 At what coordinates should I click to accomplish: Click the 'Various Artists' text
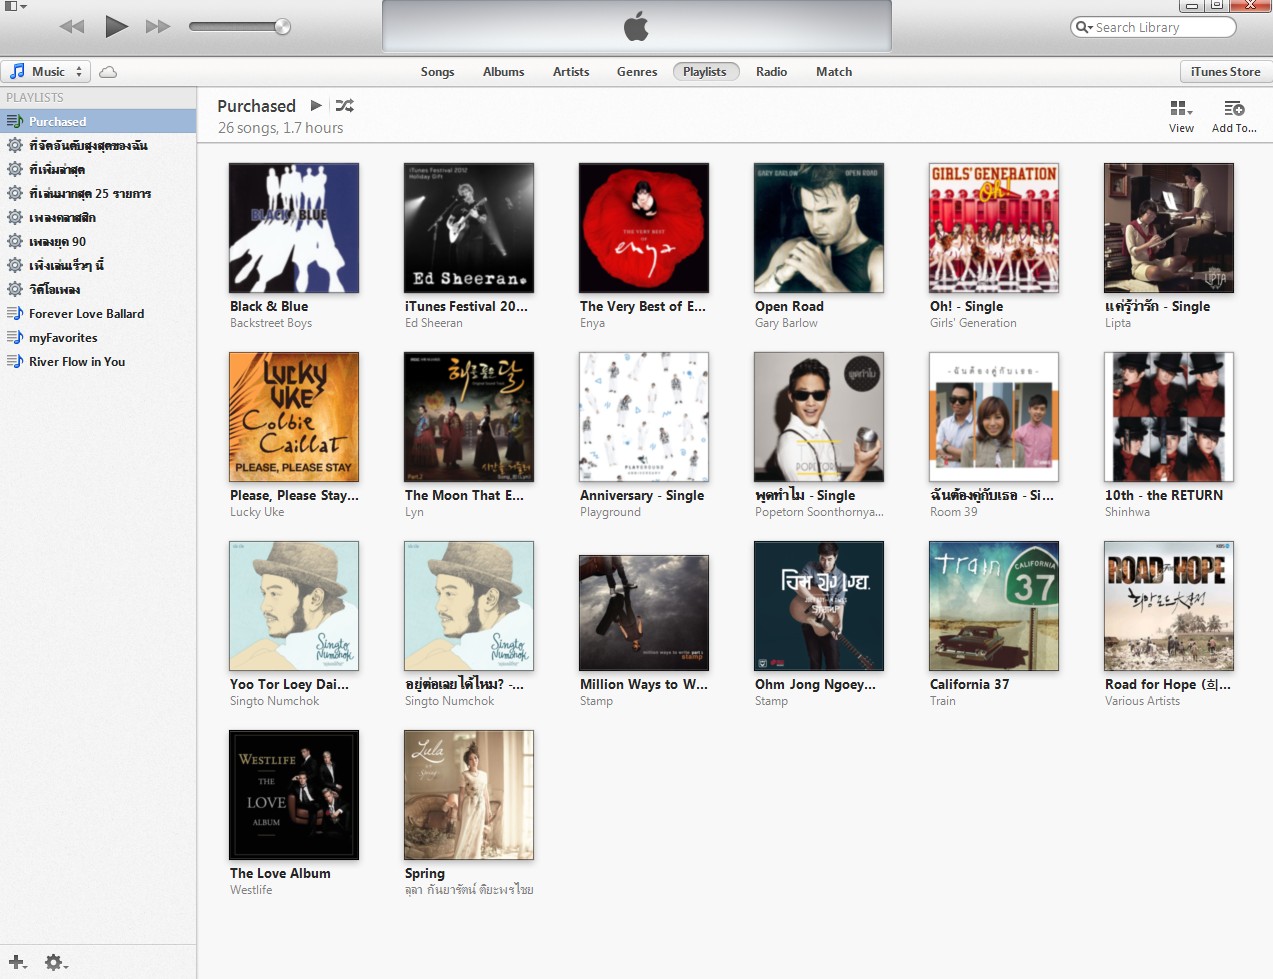1142,701
